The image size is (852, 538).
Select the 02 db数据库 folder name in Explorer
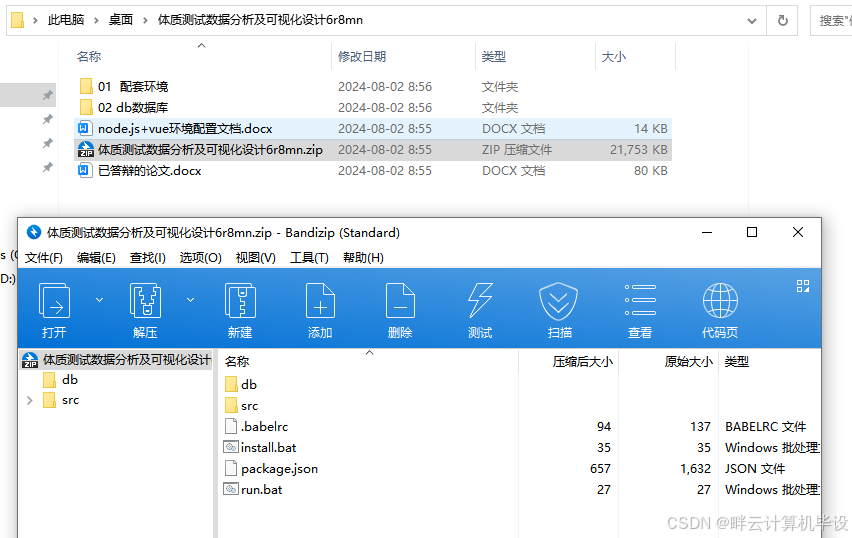[x=133, y=108]
